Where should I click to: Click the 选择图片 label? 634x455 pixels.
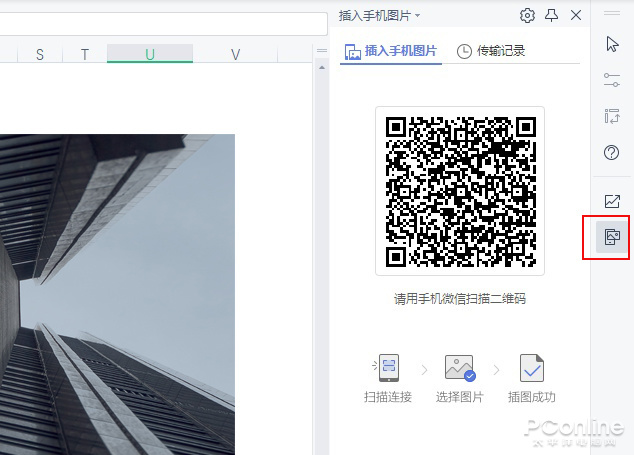pos(460,397)
